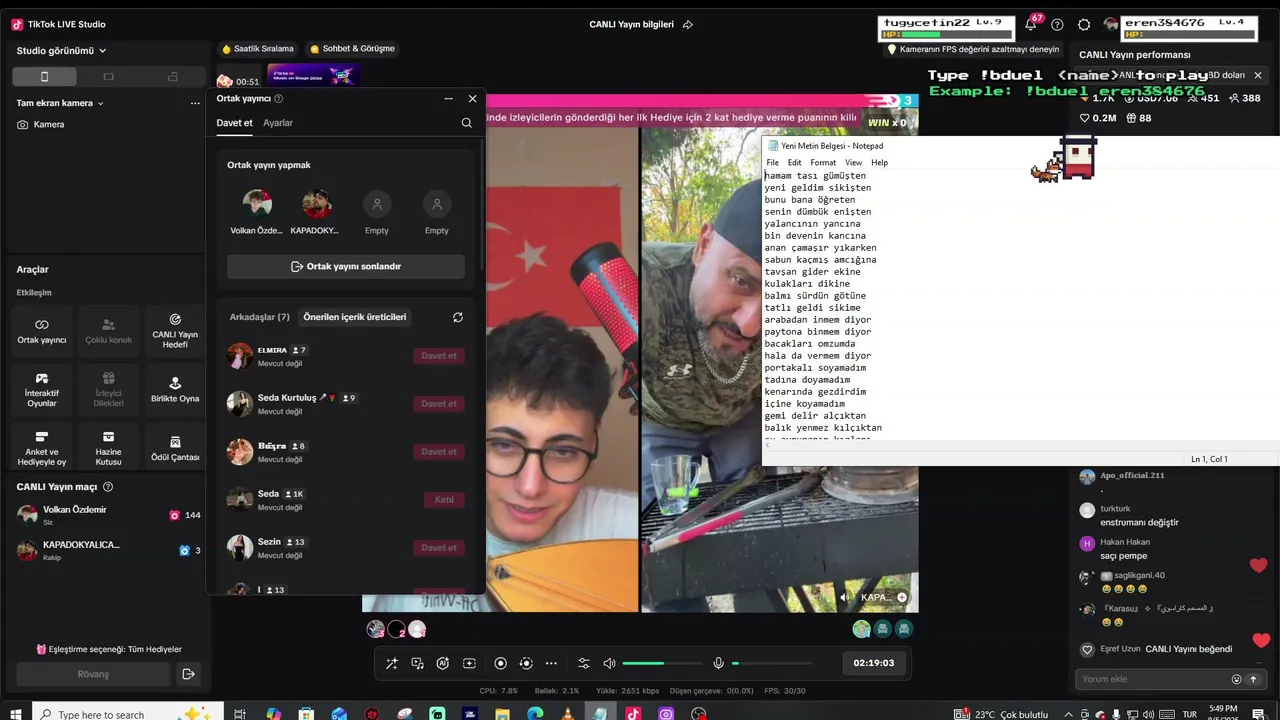Click Ortak yayını sonlandır button

tap(346, 267)
